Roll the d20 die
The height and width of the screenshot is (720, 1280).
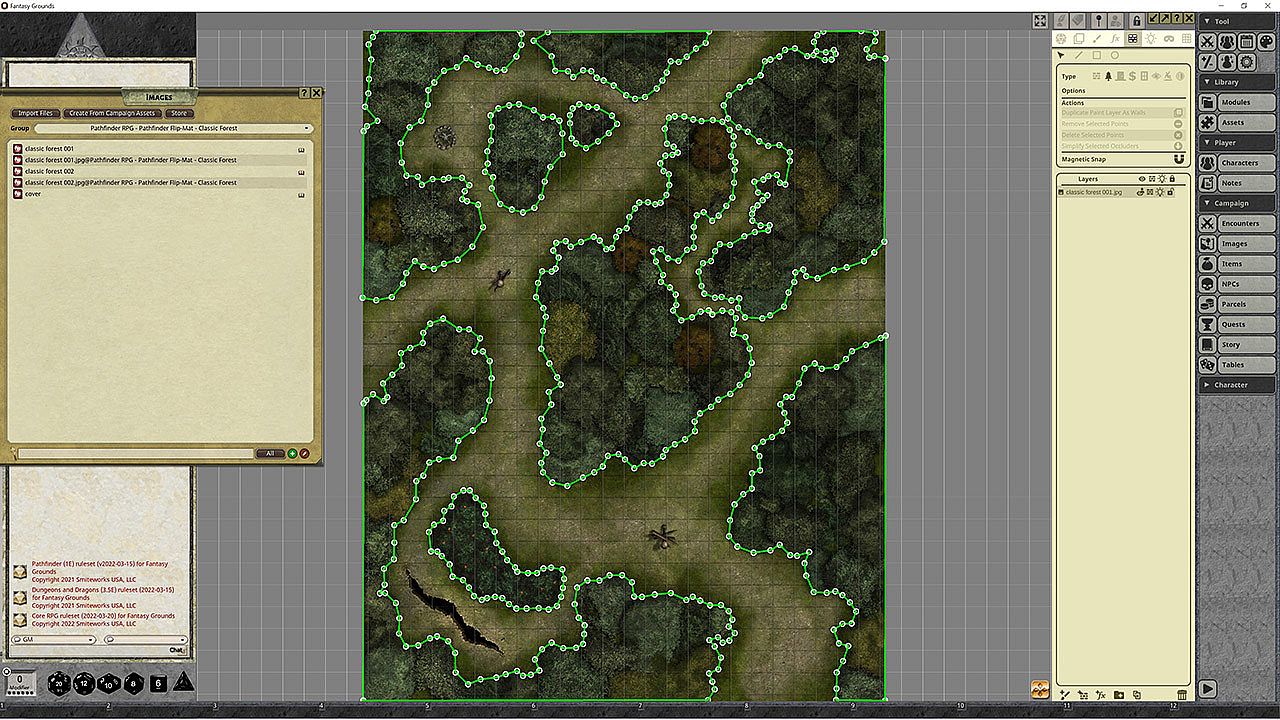pyautogui.click(x=58, y=684)
